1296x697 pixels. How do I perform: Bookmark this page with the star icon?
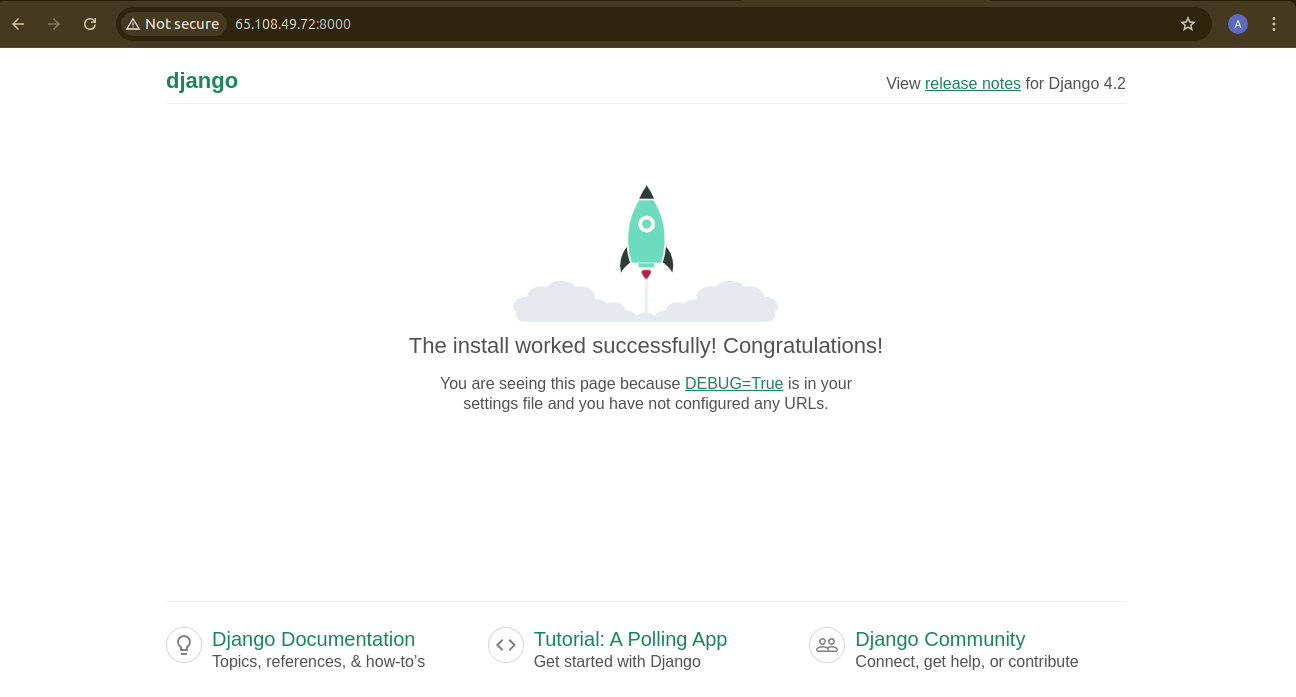1188,24
